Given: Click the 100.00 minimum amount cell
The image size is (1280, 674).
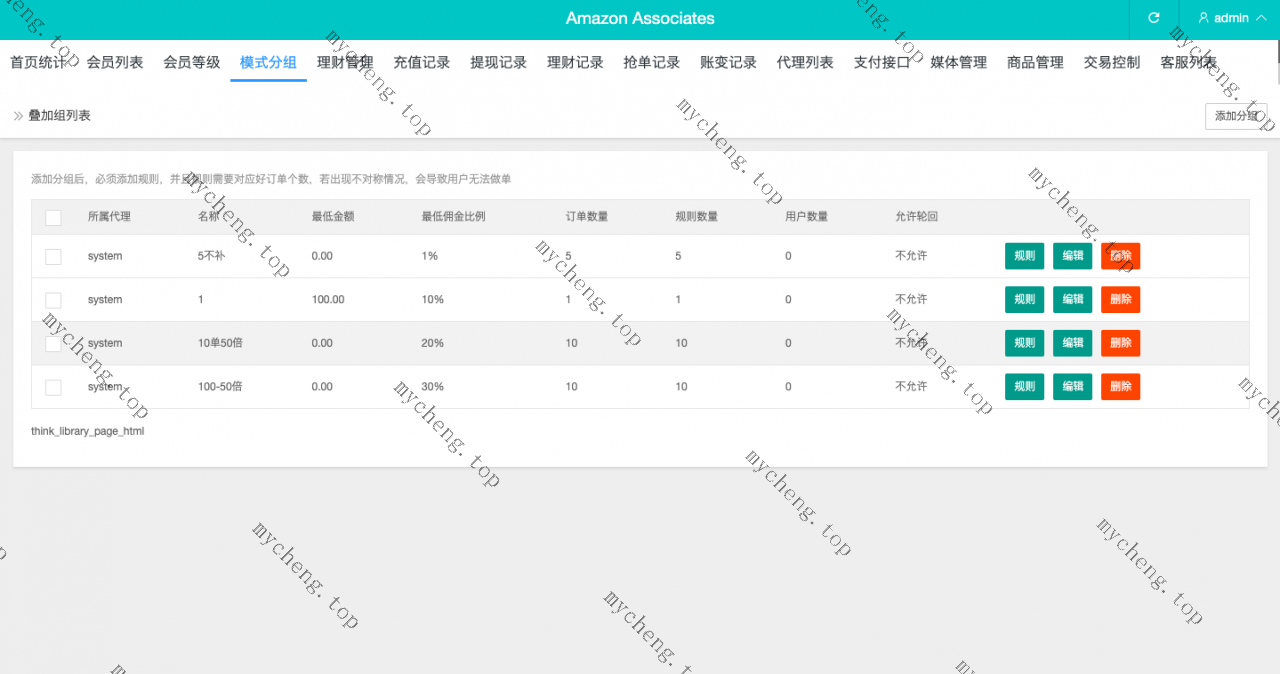Looking at the screenshot, I should pyautogui.click(x=328, y=300).
